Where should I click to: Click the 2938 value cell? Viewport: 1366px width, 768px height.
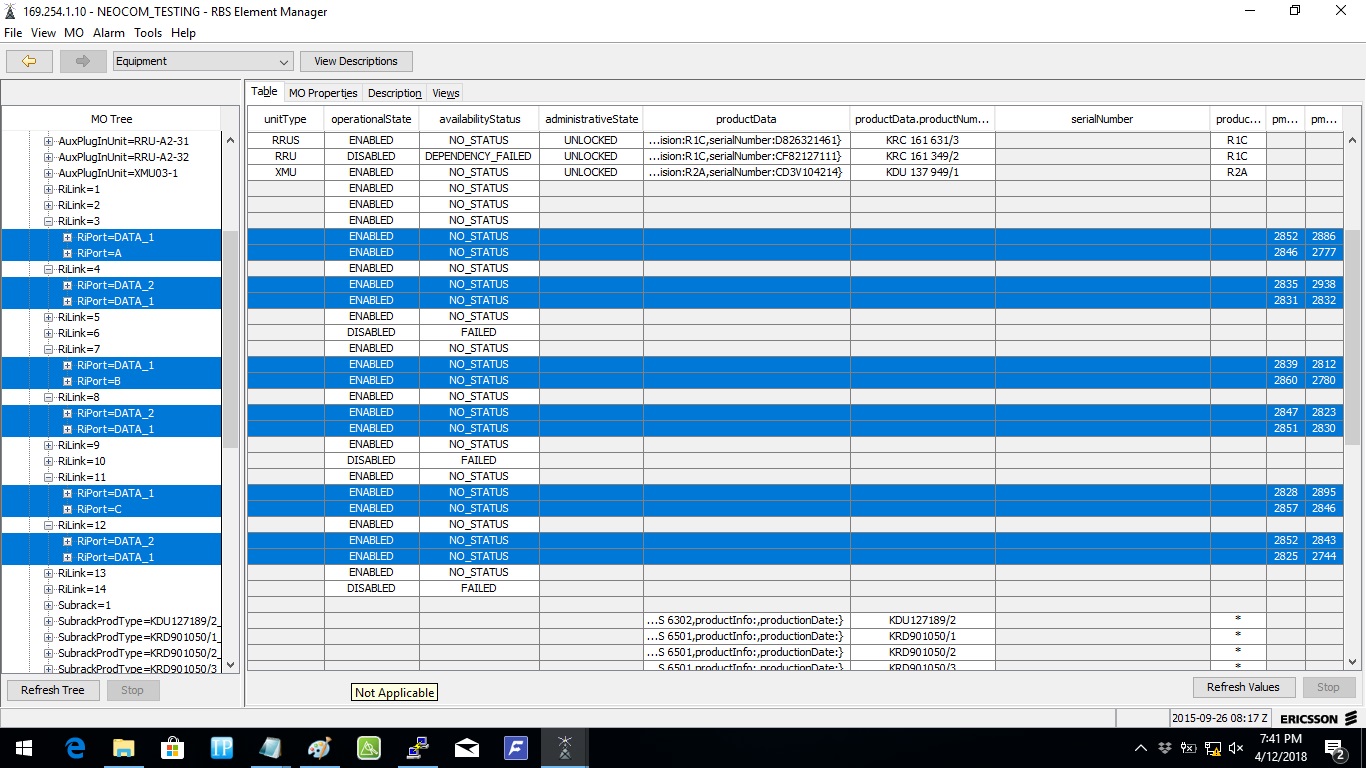[1324, 284]
